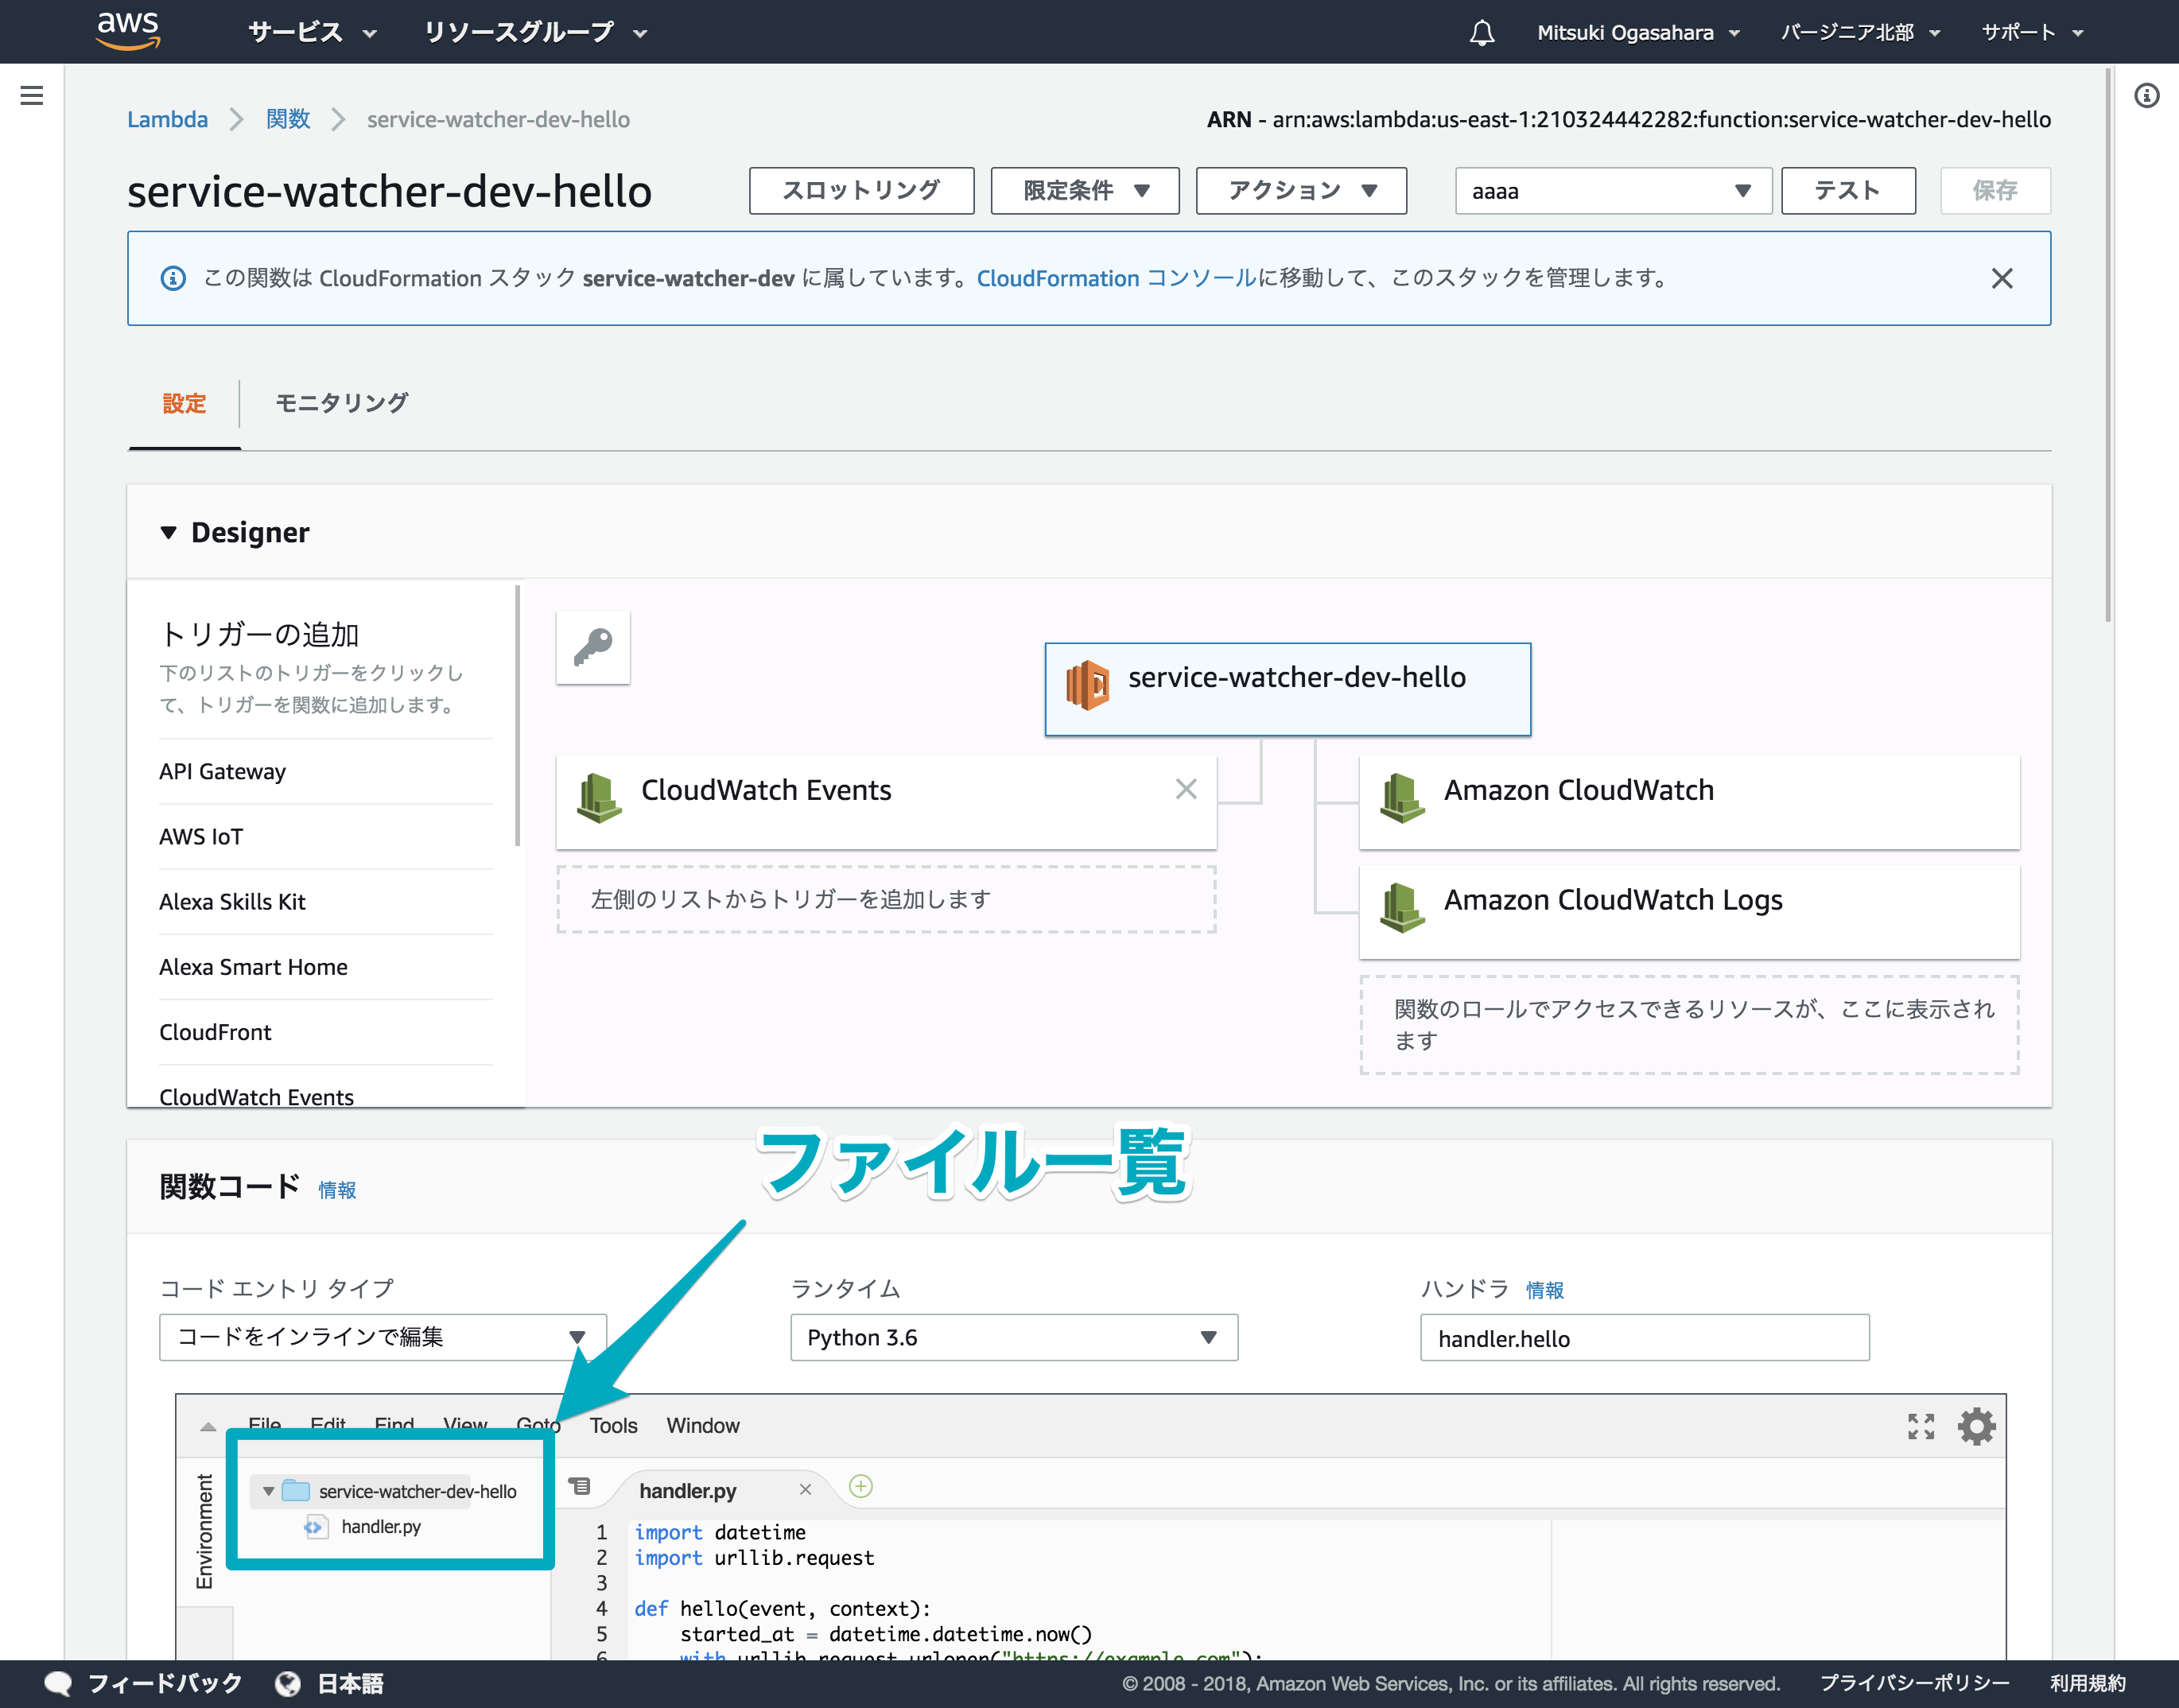Open the Window menu in the editor
The image size is (2179, 1708).
click(703, 1425)
